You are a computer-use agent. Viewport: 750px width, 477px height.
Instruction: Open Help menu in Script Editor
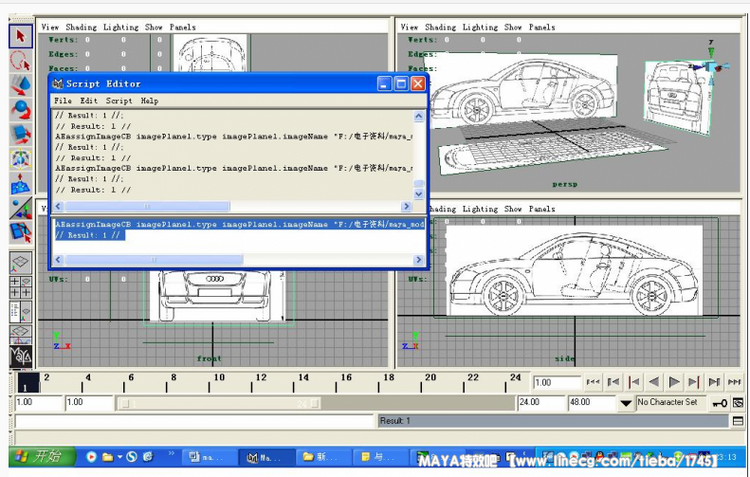pos(149,100)
